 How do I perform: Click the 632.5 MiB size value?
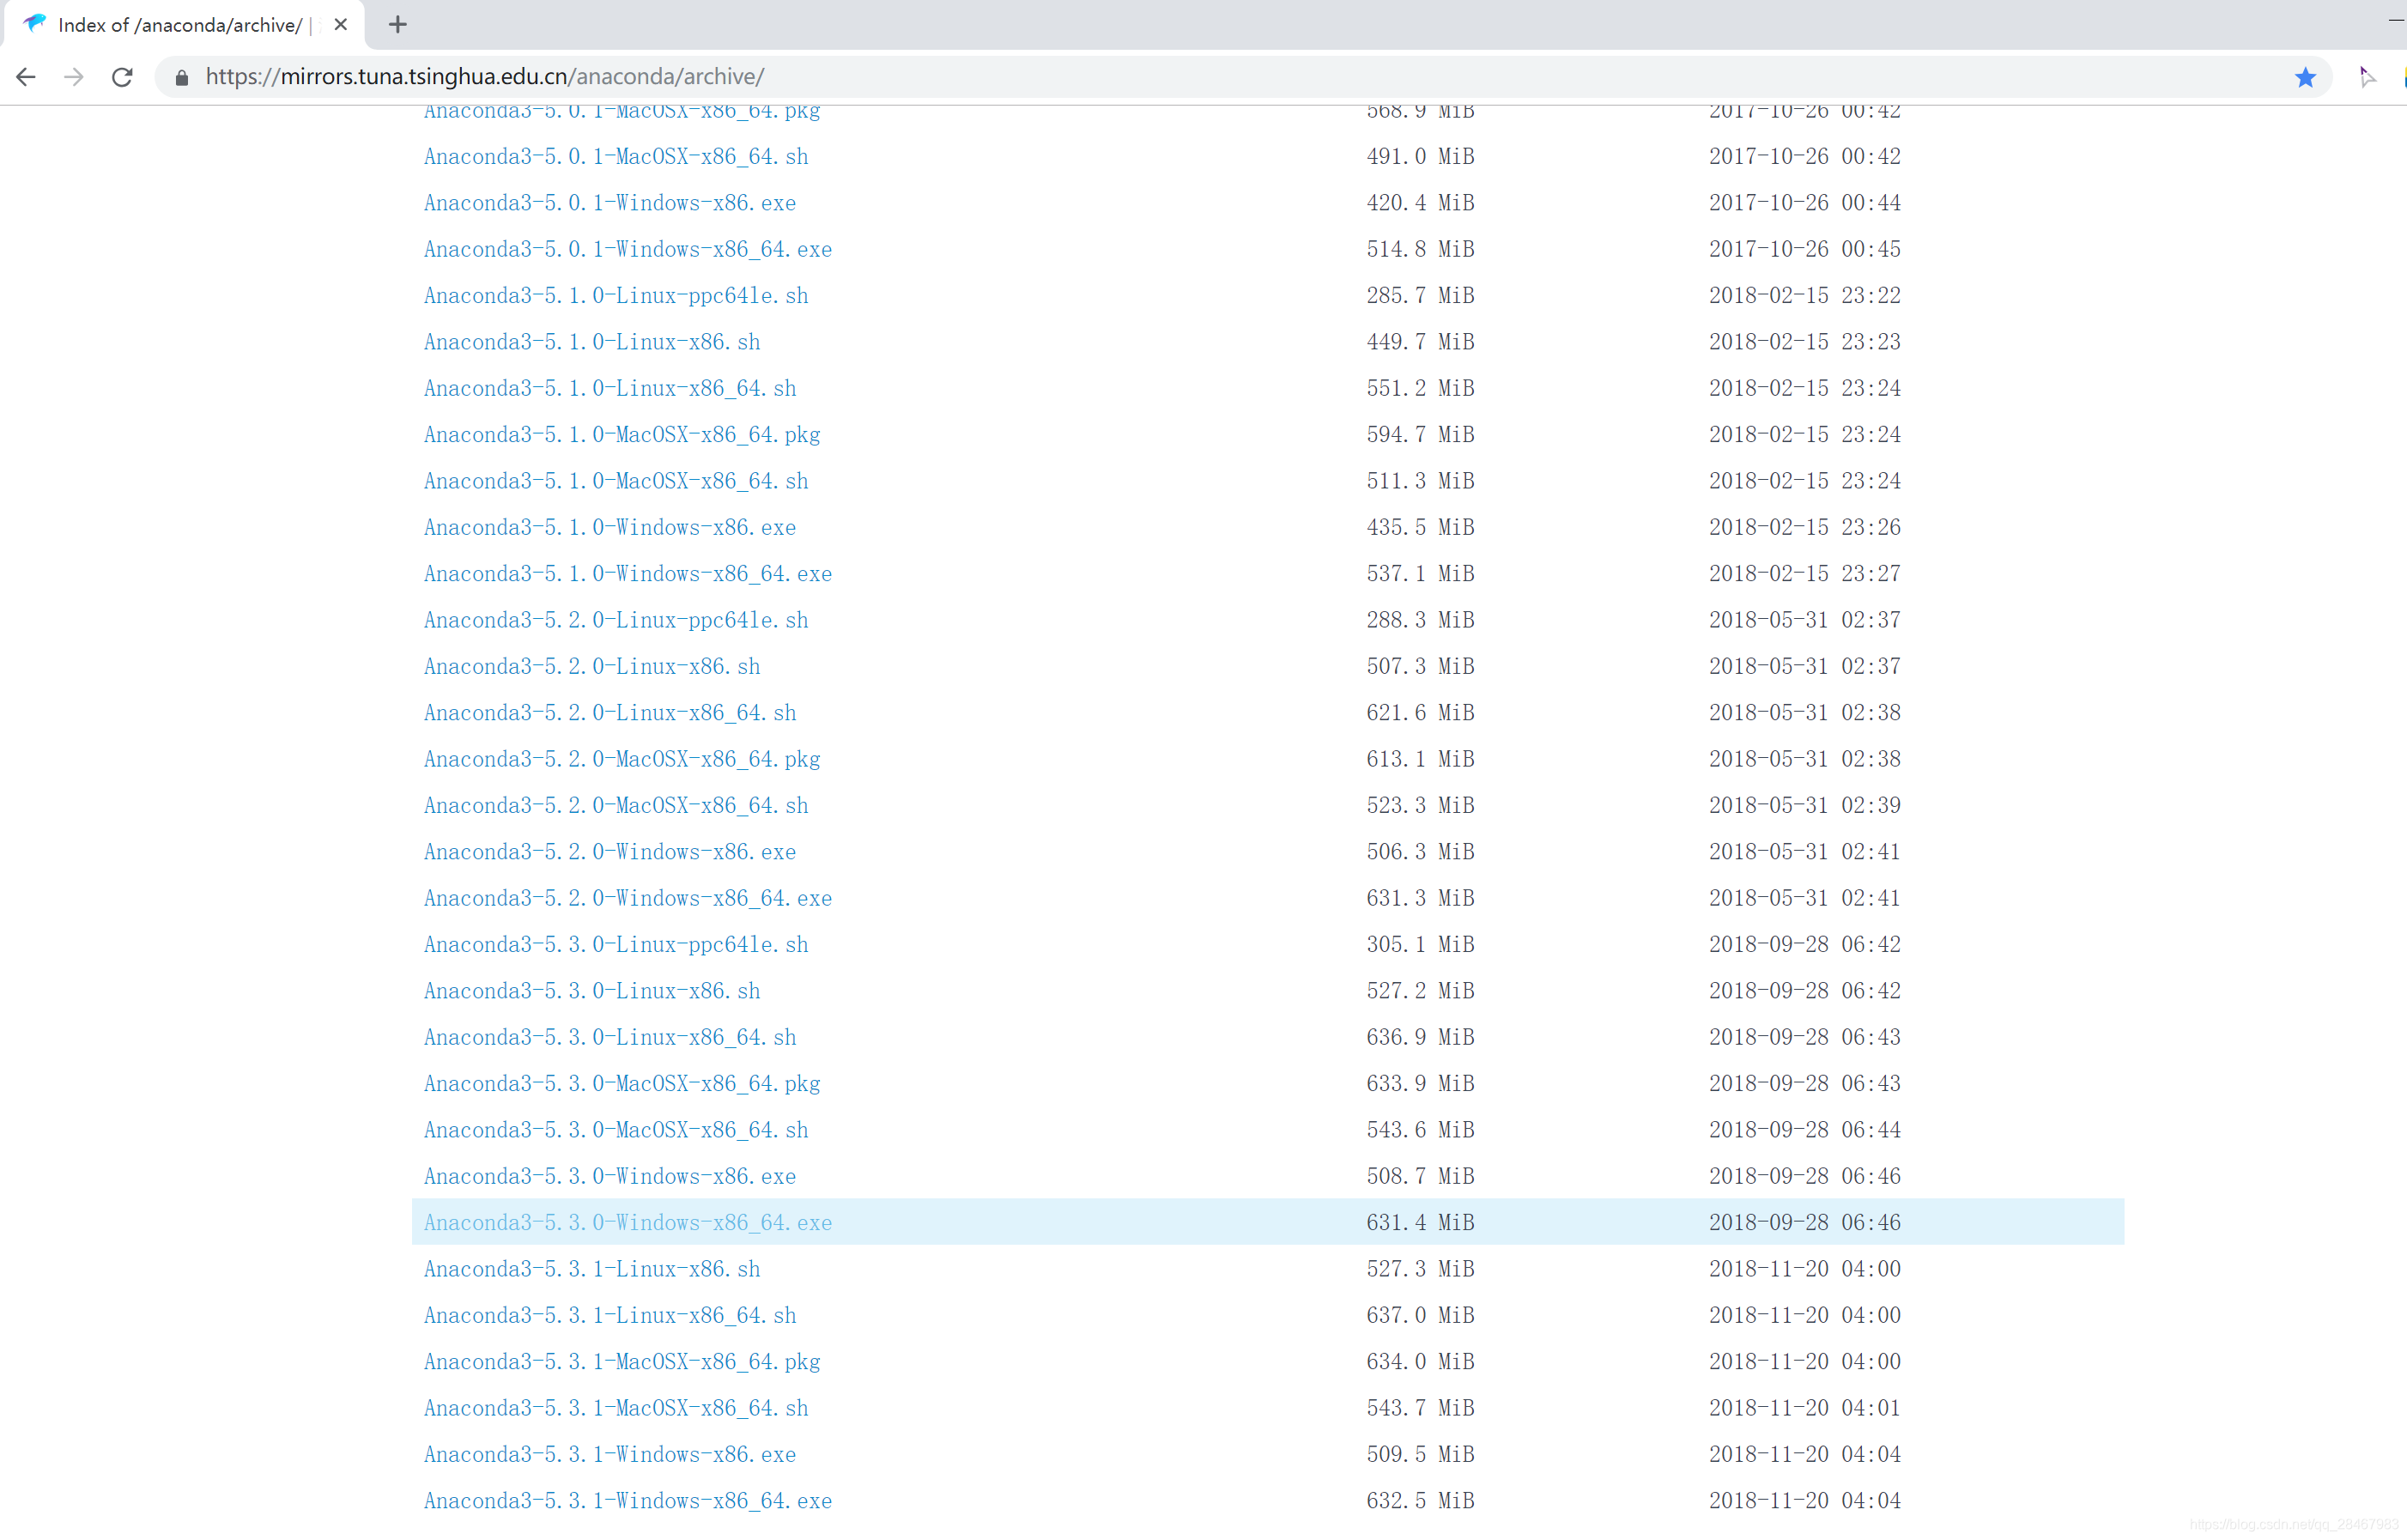coord(1421,1500)
